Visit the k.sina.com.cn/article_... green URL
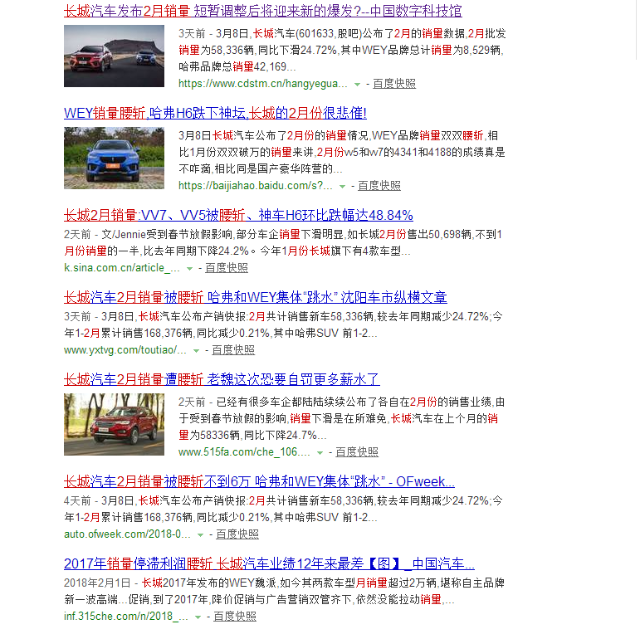Image resolution: width=640 pixels, height=634 pixels. pyautogui.click(x=122, y=268)
